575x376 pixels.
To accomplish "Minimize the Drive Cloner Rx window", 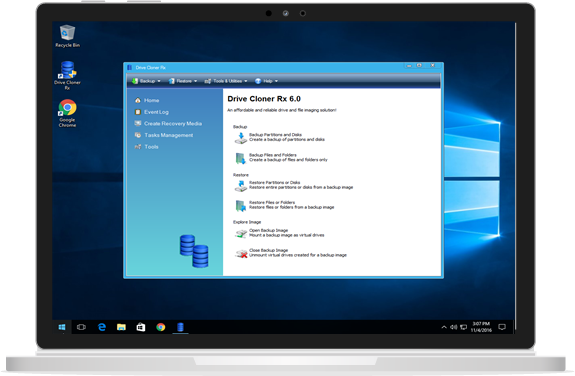I will pyautogui.click(x=409, y=66).
